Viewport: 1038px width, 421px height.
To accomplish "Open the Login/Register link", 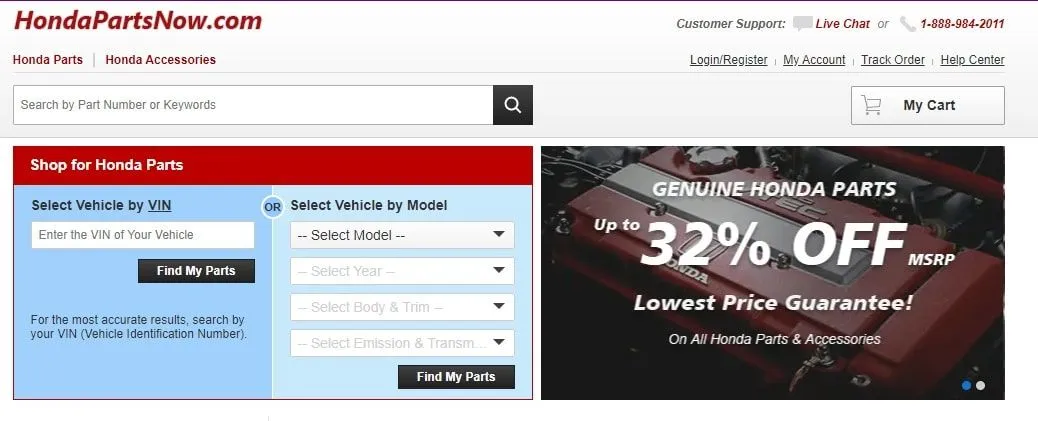I will (x=728, y=60).
